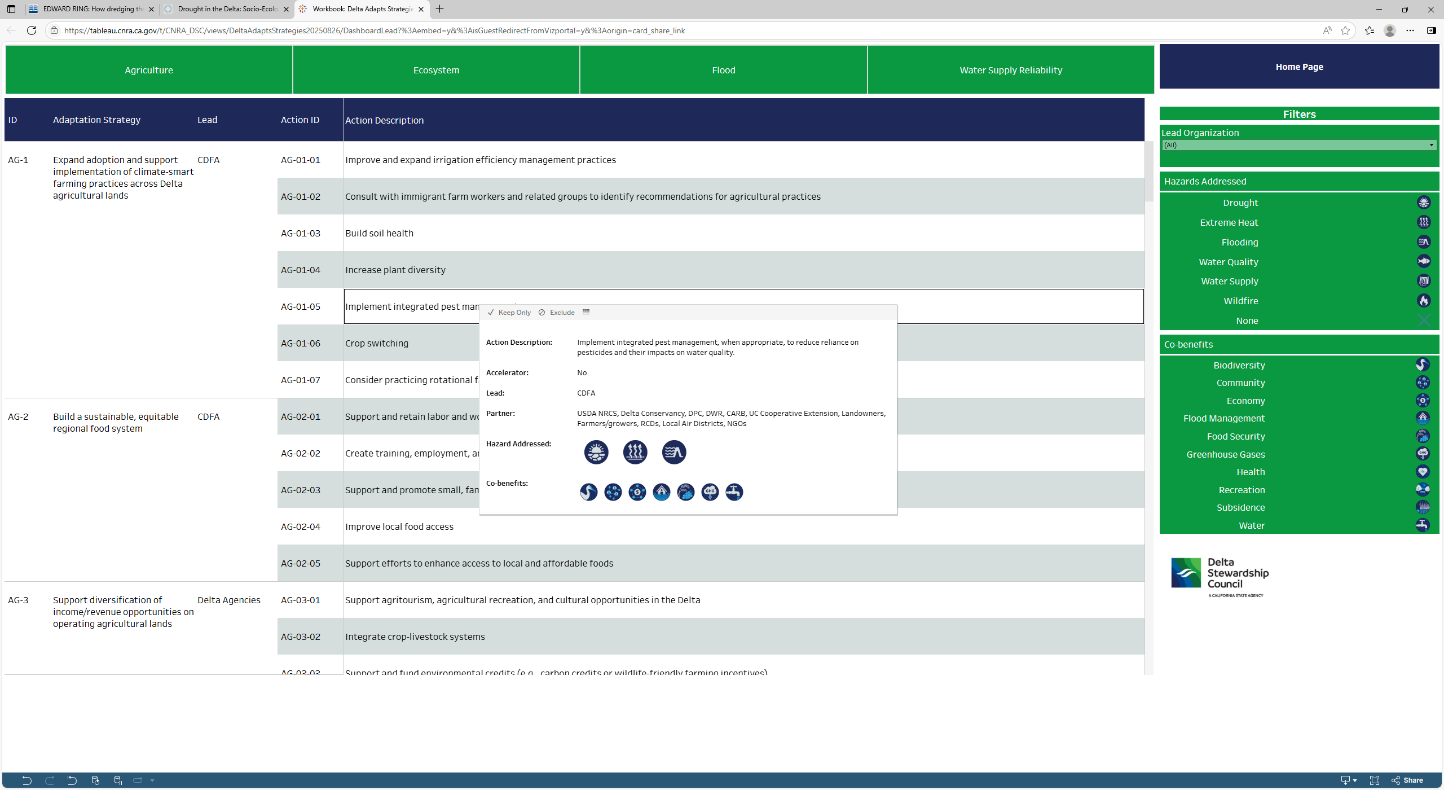
Task: Click the Water Quality fish icon
Action: click(x=1423, y=262)
